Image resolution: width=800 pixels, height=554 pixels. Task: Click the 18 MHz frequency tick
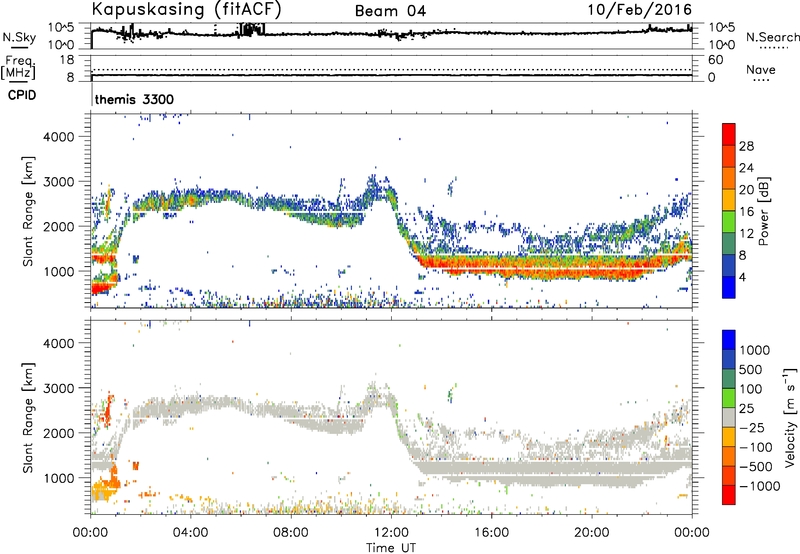[67, 60]
